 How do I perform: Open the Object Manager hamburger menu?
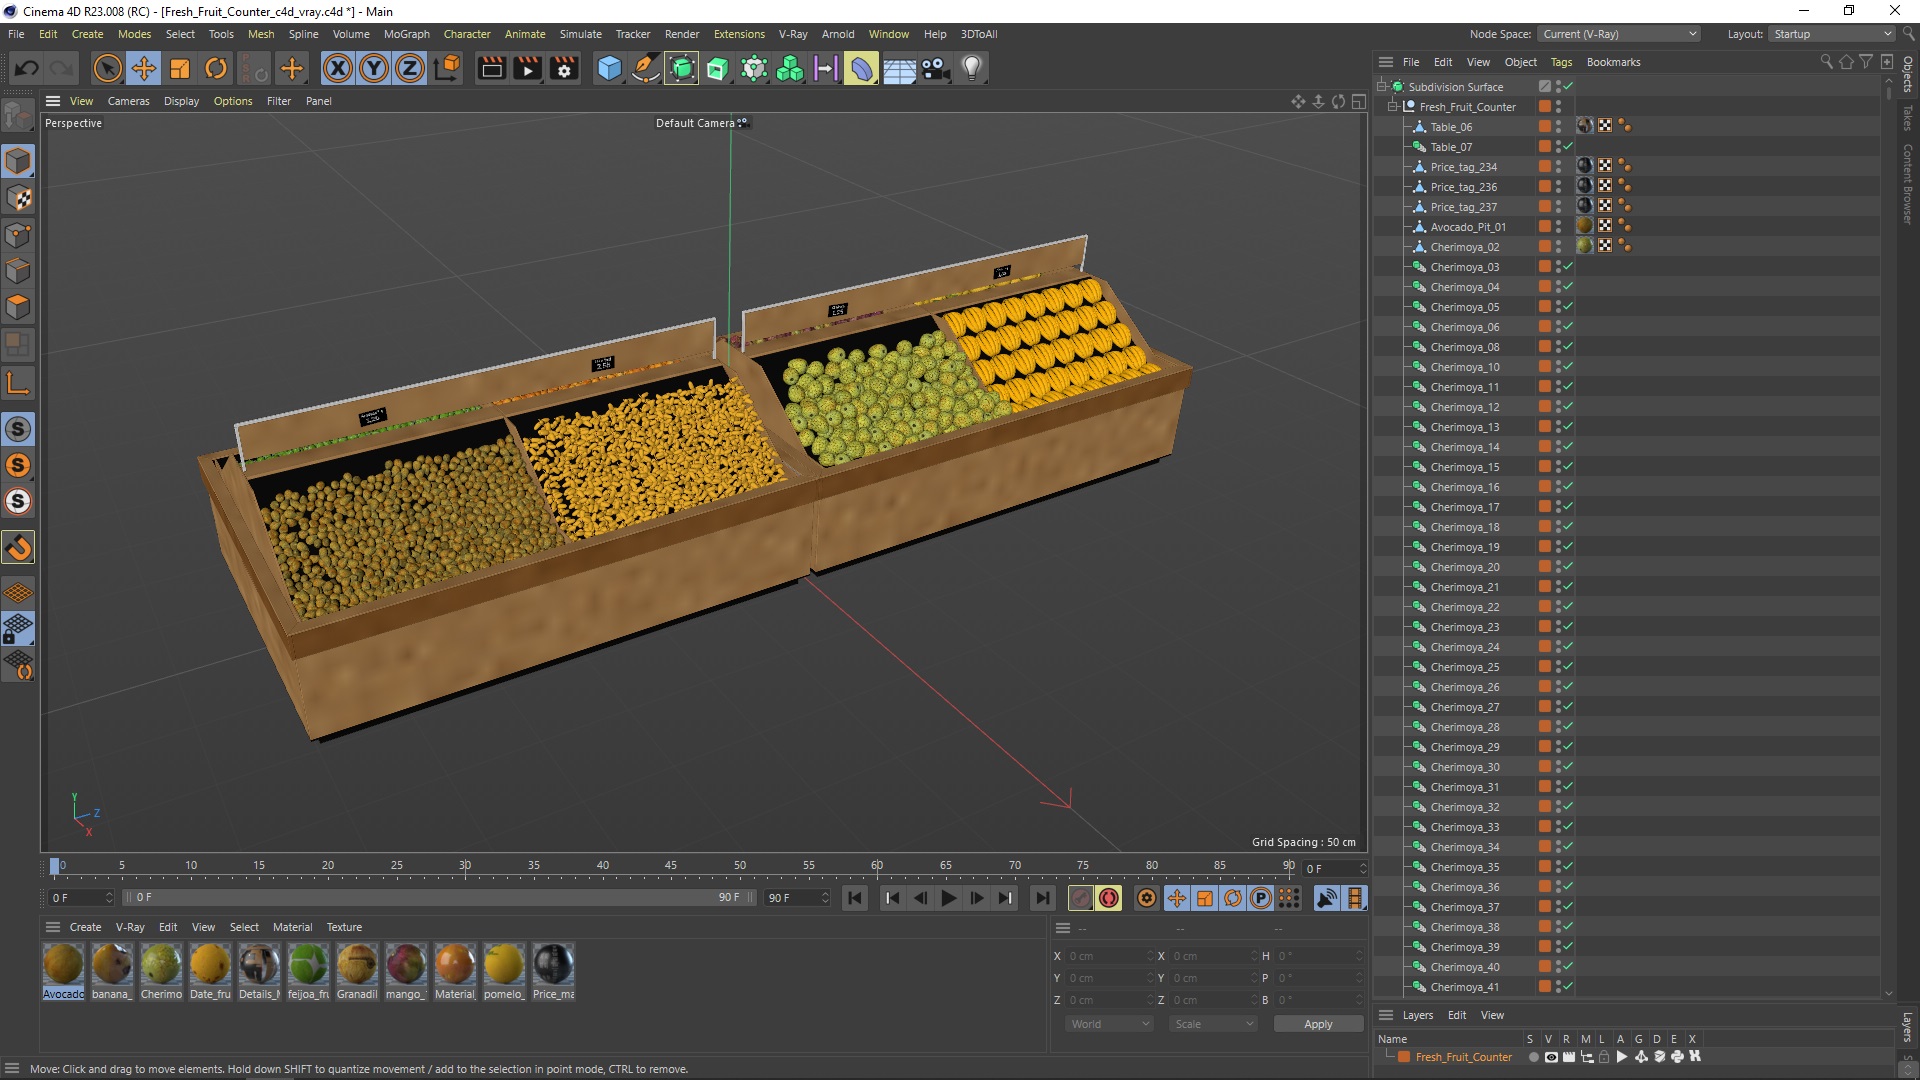1385,62
